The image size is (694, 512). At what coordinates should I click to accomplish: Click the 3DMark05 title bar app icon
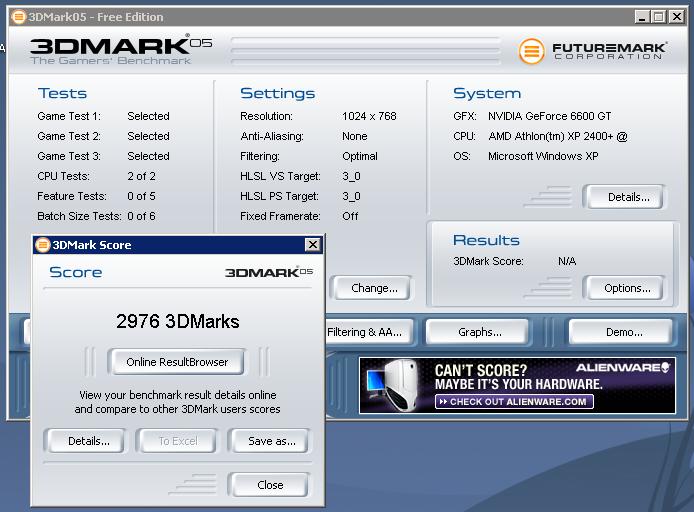point(19,17)
